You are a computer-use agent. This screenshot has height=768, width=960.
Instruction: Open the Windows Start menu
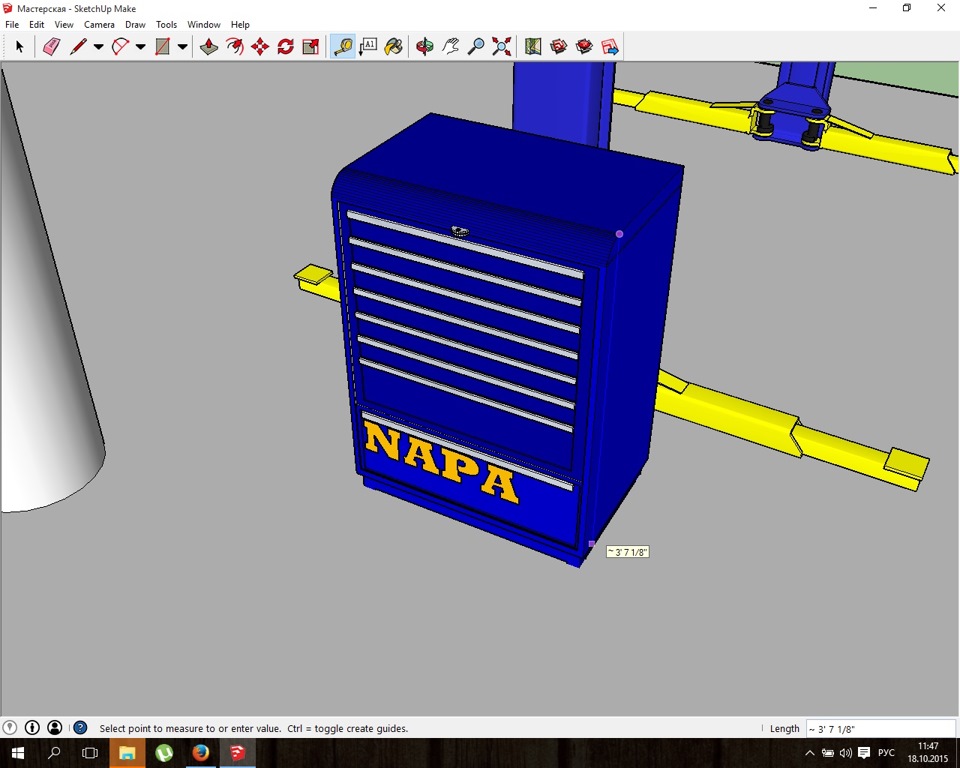coord(17,753)
